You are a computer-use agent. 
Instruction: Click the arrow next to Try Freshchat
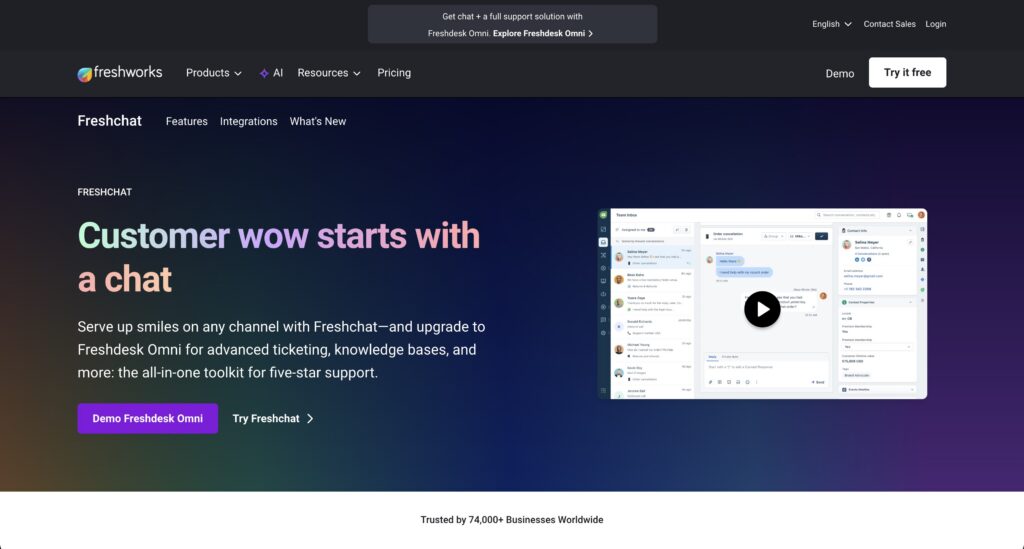(x=310, y=418)
